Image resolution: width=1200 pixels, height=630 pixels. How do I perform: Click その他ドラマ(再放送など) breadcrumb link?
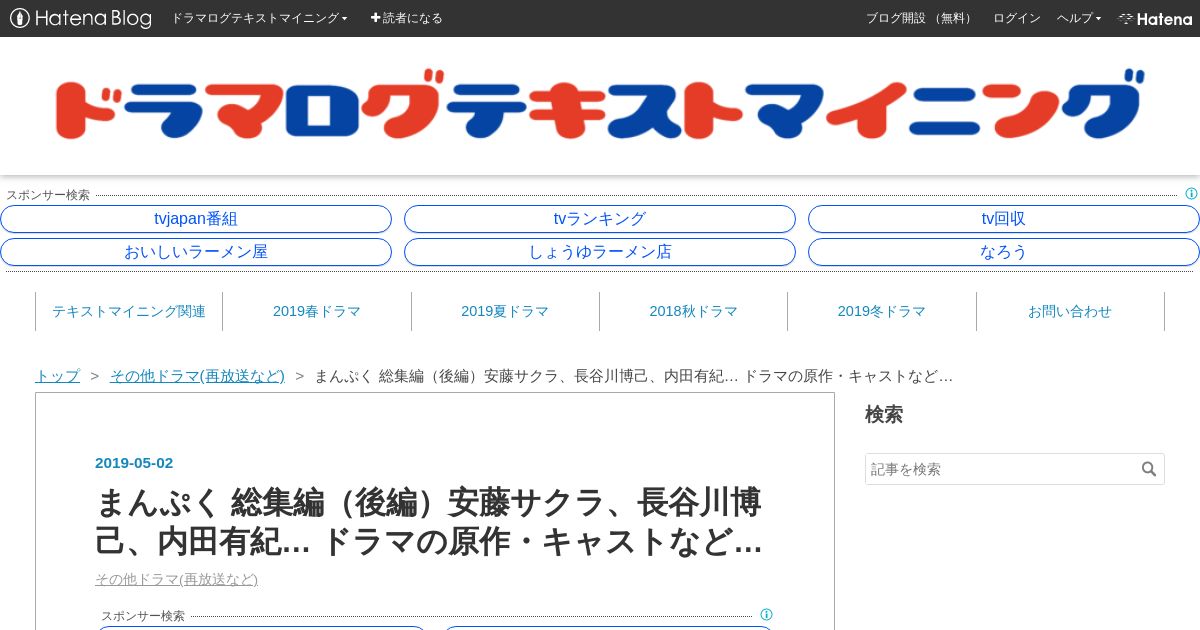click(197, 376)
